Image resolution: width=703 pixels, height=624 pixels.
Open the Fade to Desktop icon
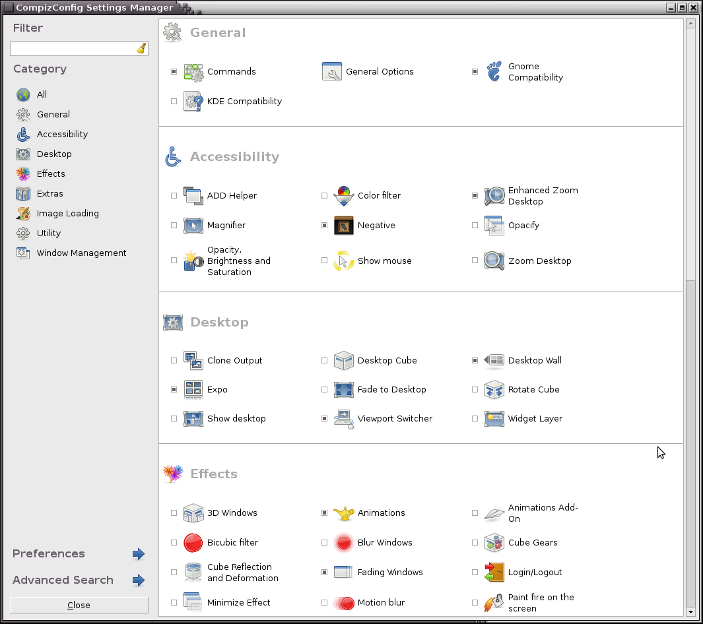pyautogui.click(x=344, y=390)
